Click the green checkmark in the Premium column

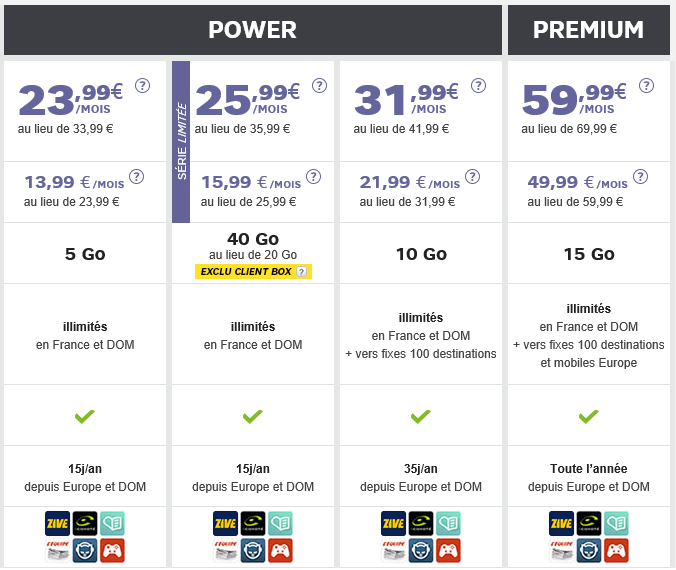(x=588, y=415)
